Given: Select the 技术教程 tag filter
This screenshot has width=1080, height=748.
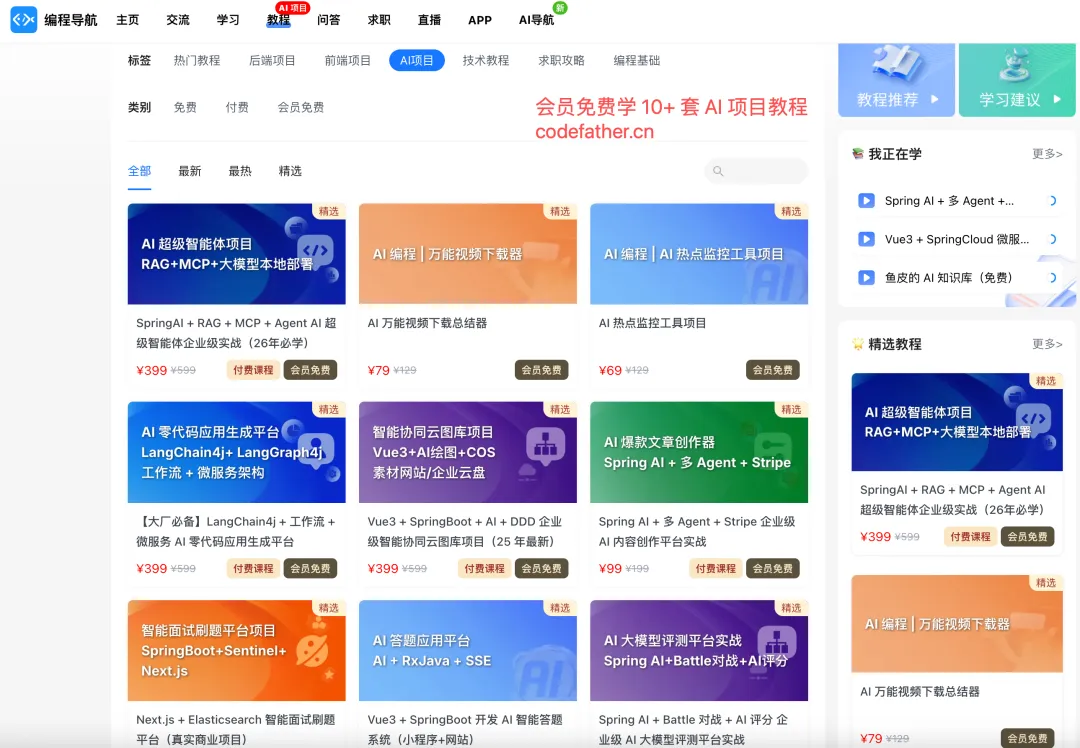Looking at the screenshot, I should 486,61.
